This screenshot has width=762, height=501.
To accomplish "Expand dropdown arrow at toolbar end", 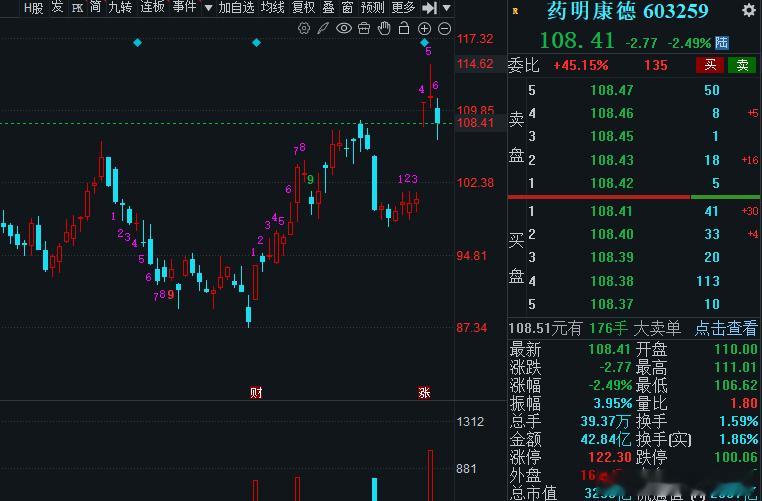I will (x=447, y=8).
